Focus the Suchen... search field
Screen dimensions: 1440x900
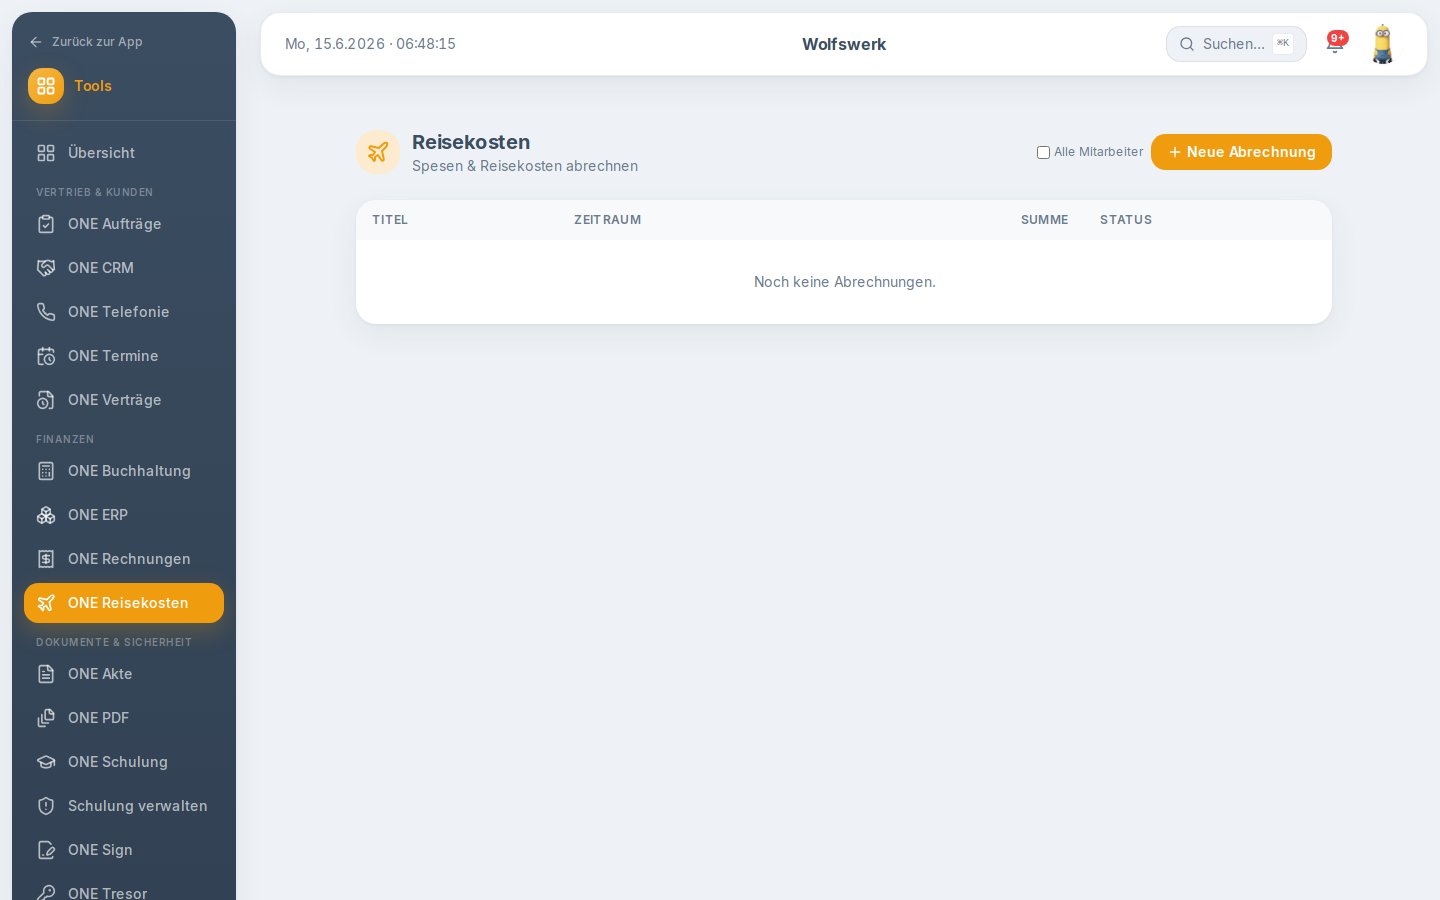(1236, 44)
